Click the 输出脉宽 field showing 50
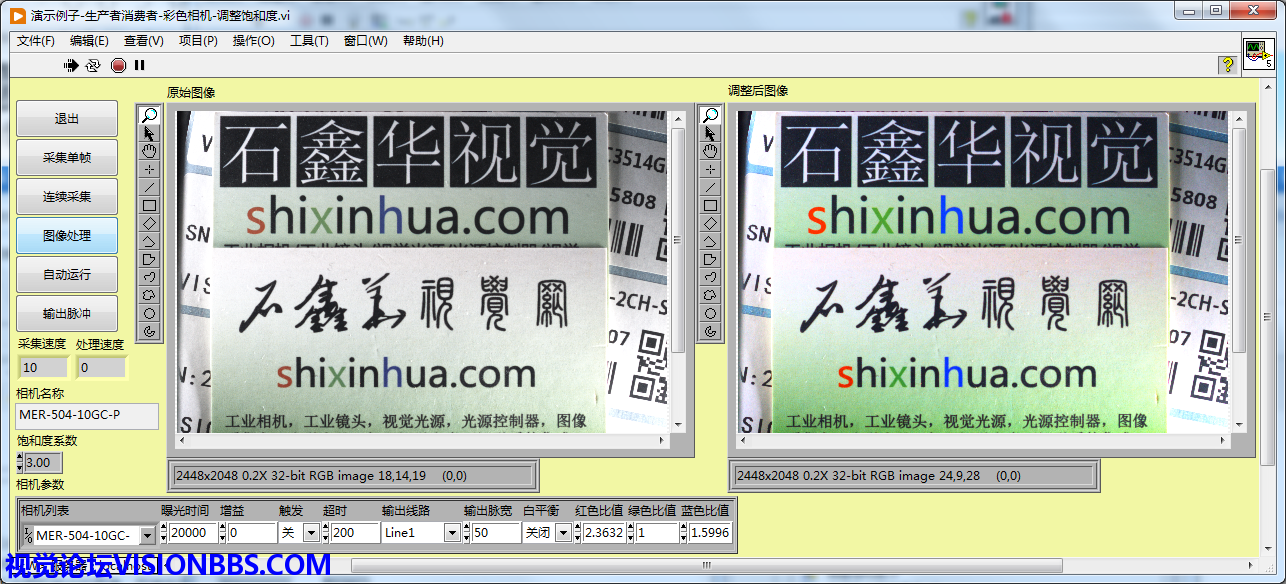 496,533
